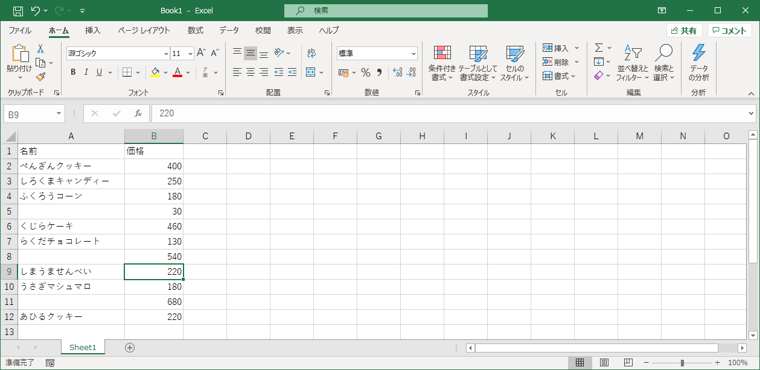760x370 pixels.
Task: Click the merge cells icon
Action: [311, 72]
